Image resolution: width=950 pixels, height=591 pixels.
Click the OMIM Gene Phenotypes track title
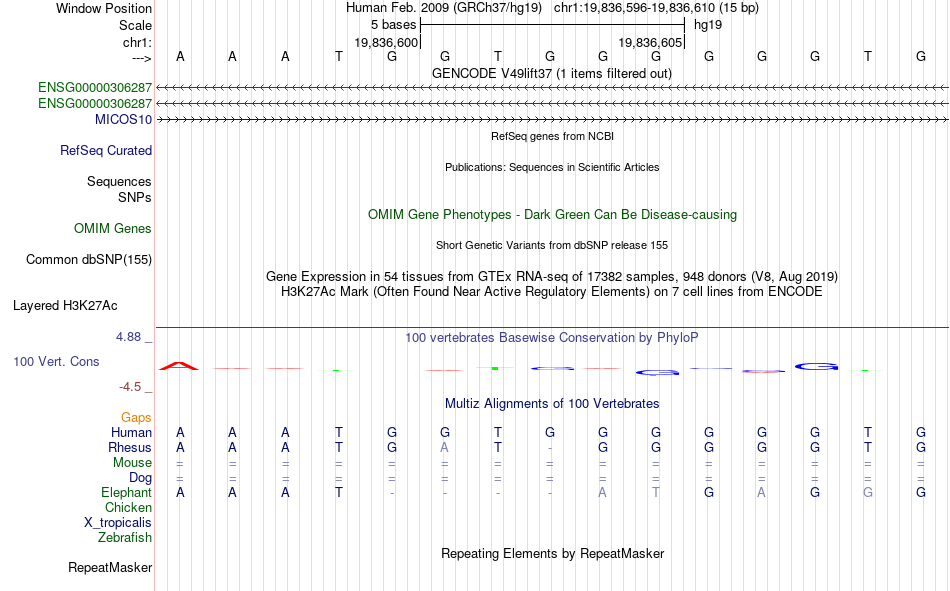click(x=552, y=215)
